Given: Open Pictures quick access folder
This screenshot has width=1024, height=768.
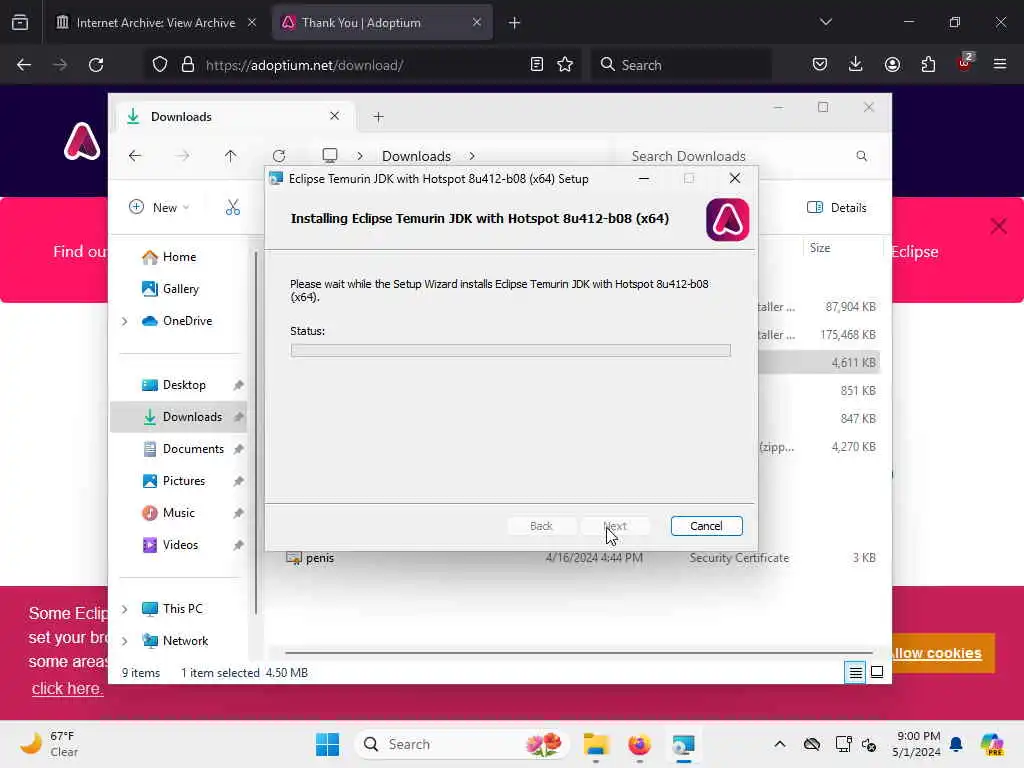Looking at the screenshot, I should tap(184, 481).
